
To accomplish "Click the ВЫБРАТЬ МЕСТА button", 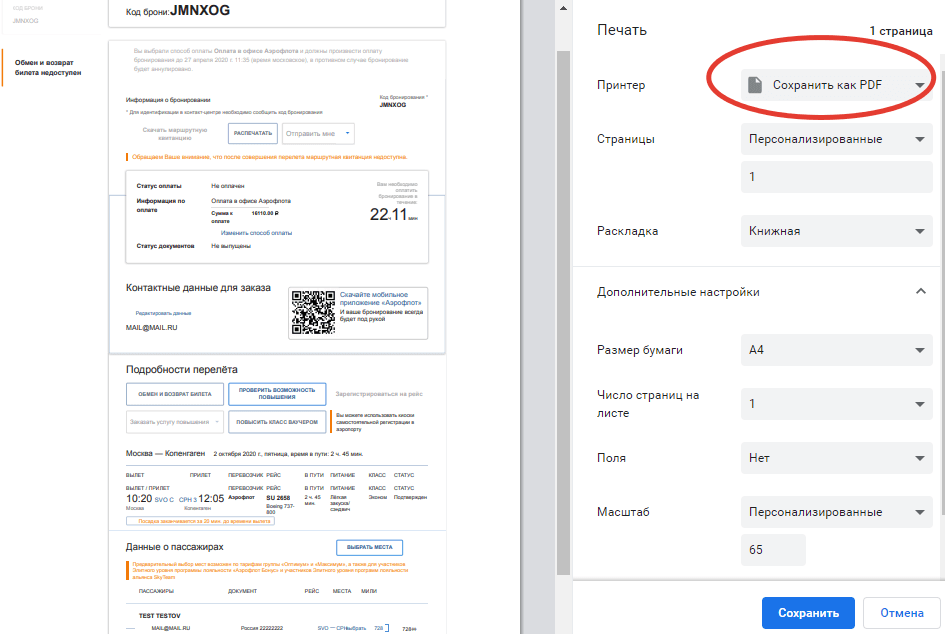I will (369, 547).
